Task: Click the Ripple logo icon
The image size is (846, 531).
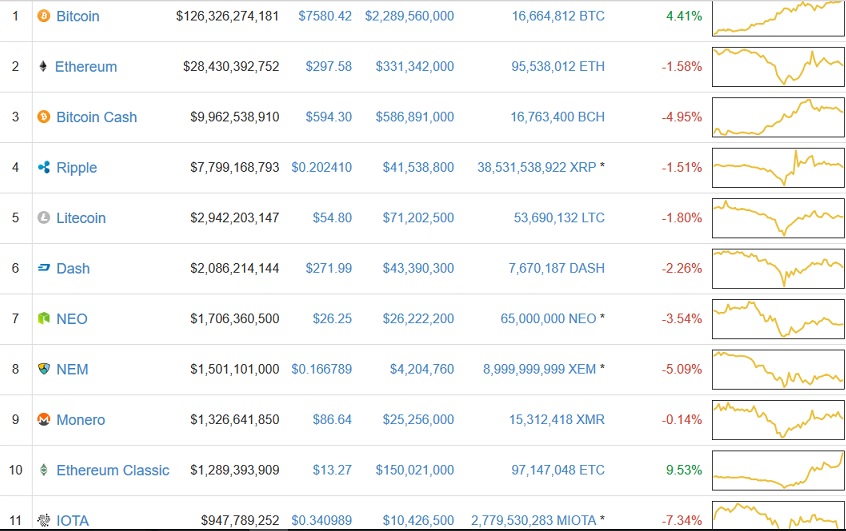Action: (x=43, y=168)
